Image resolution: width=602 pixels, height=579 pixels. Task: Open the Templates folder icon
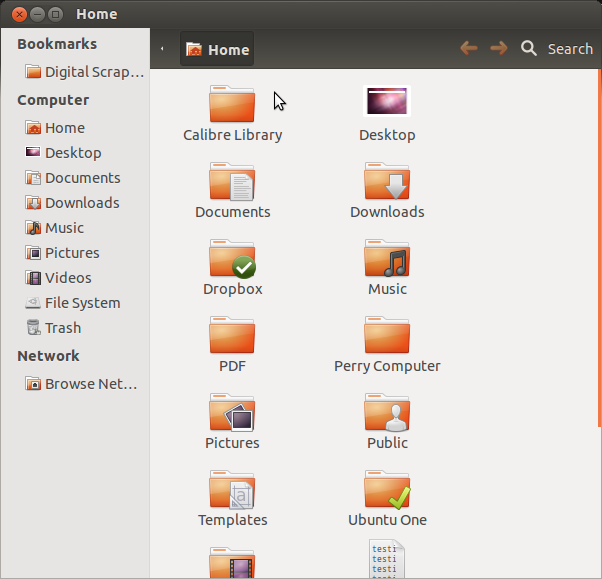232,490
